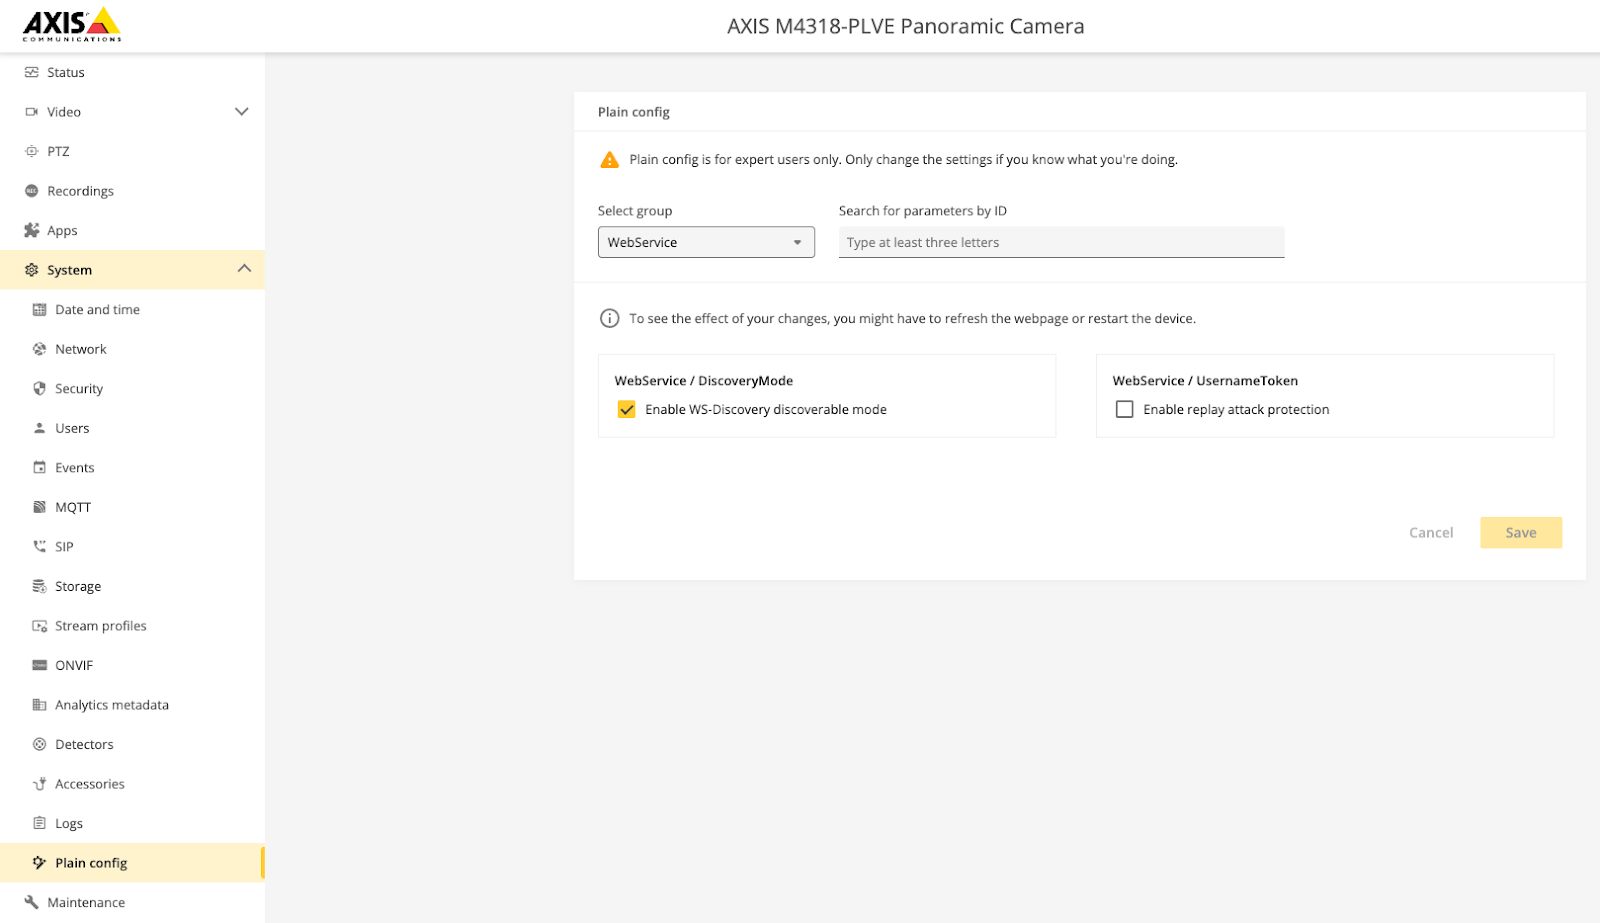Click the Apps puzzle piece icon

coord(32,230)
